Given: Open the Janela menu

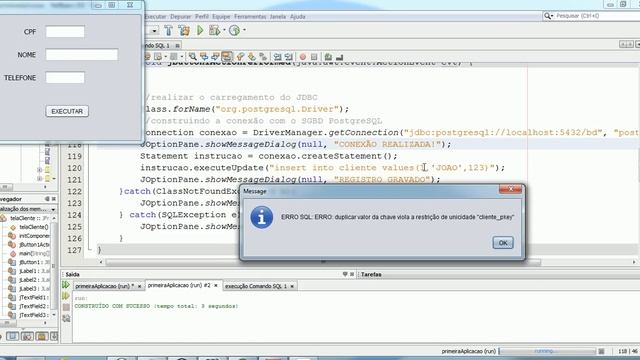Looking at the screenshot, I should (278, 17).
